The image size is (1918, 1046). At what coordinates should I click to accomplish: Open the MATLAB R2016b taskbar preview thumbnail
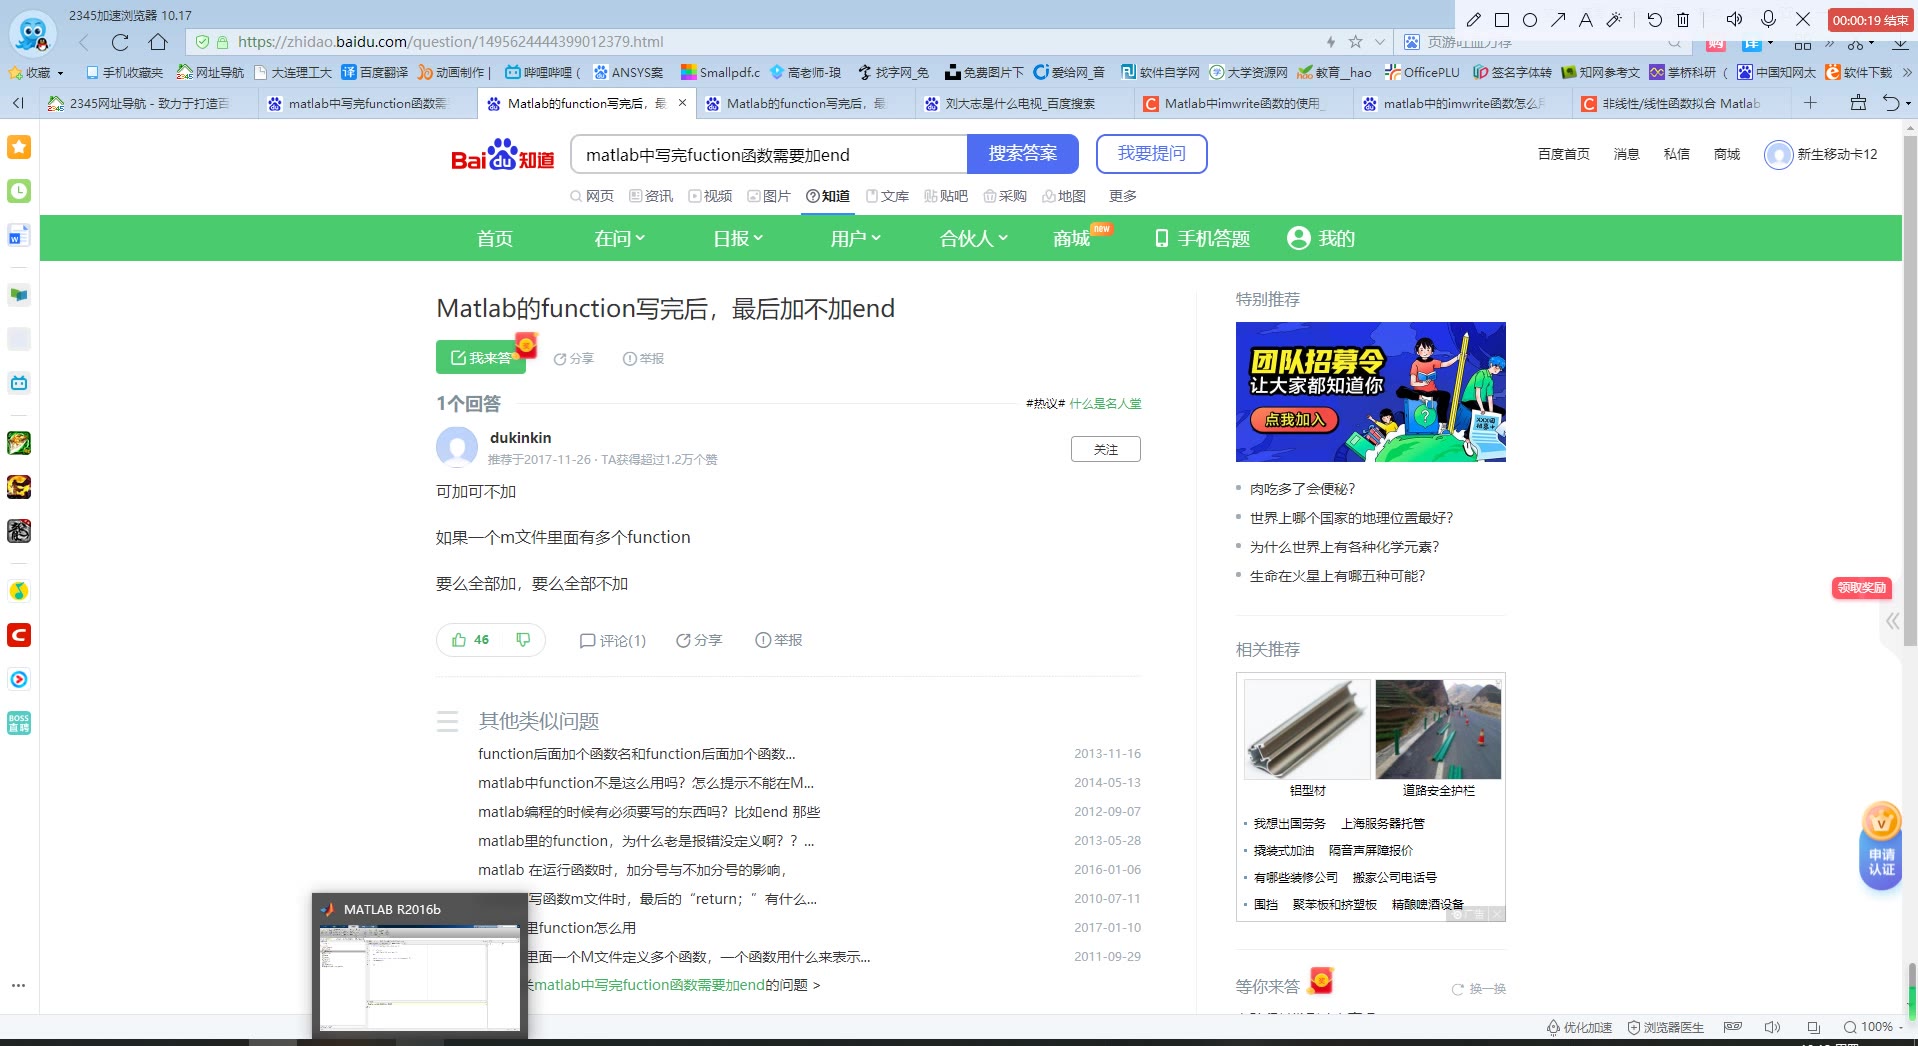(420, 966)
